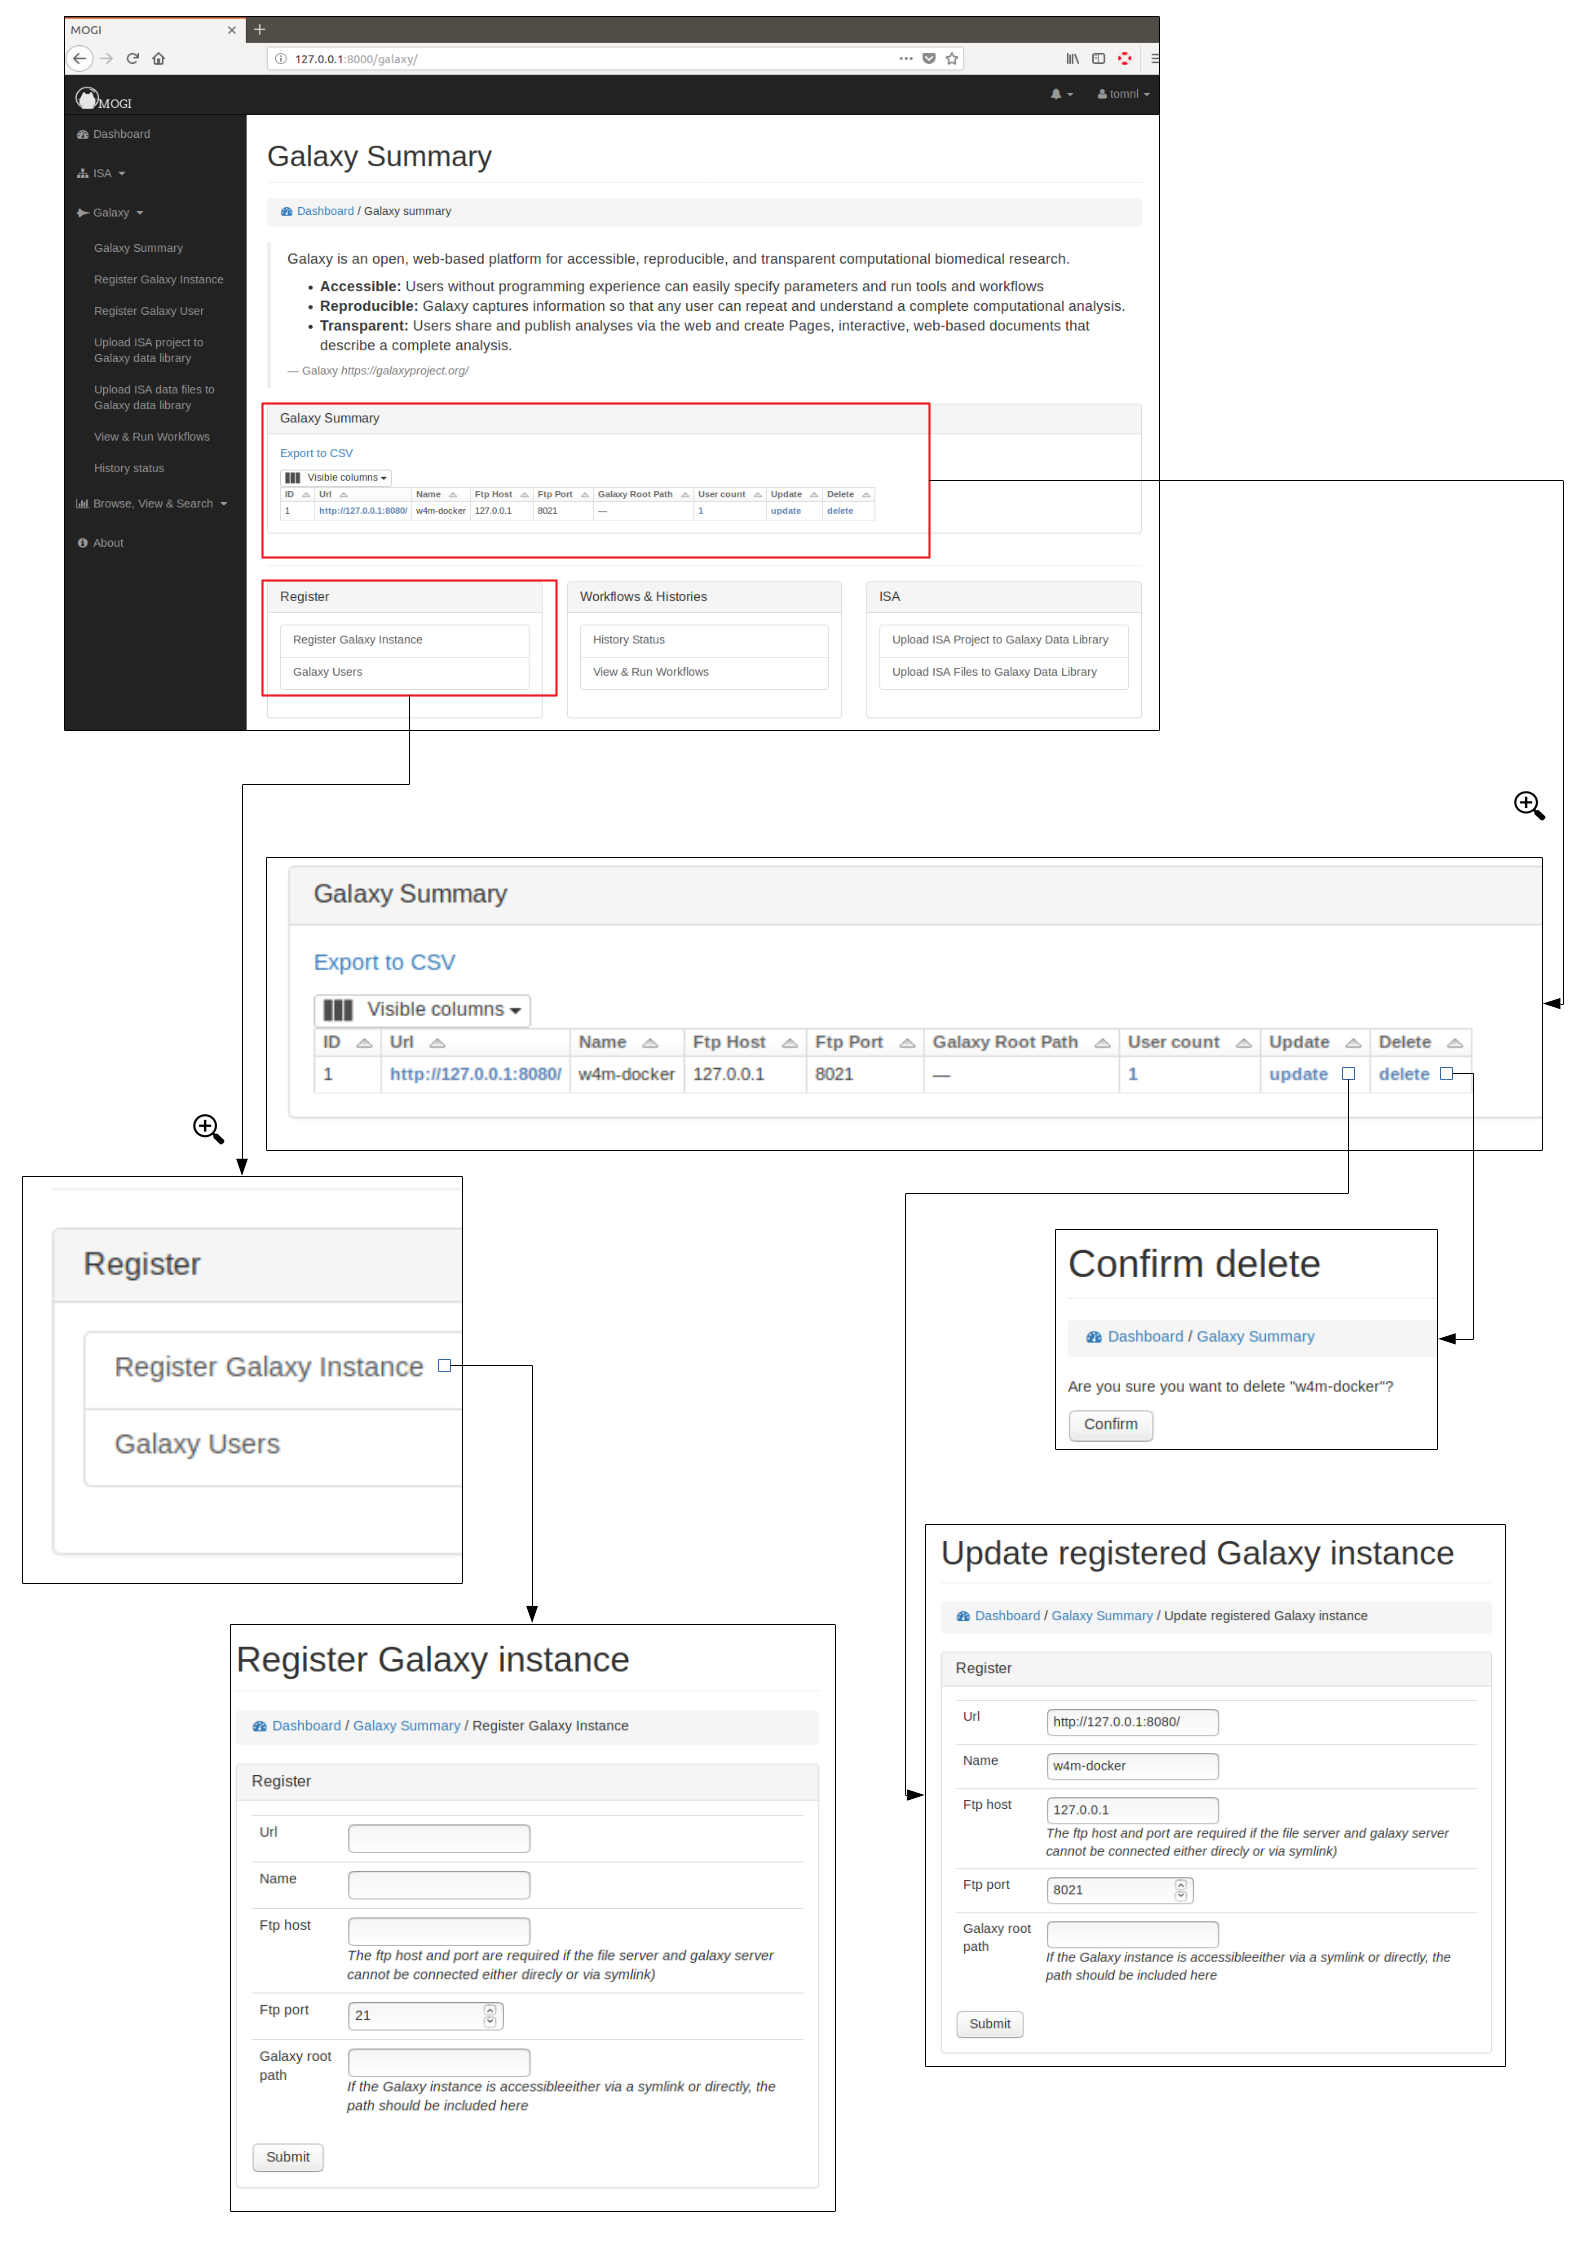Click the red extension icon in browser toolbar
This screenshot has height=2245, width=1588.
click(x=1125, y=59)
